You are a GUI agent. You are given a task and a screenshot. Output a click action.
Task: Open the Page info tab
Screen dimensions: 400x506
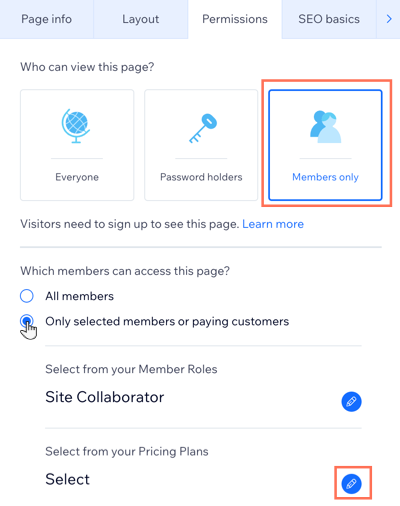[46, 19]
